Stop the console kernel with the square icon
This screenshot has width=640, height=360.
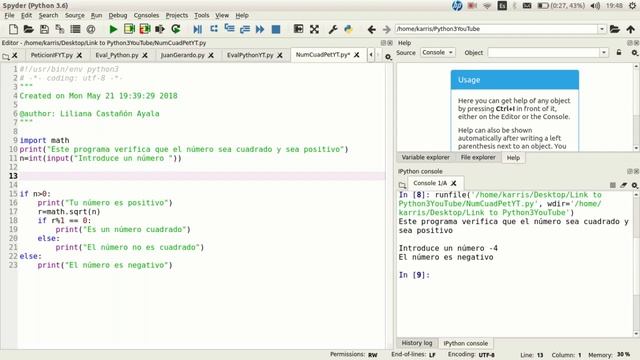(x=612, y=185)
